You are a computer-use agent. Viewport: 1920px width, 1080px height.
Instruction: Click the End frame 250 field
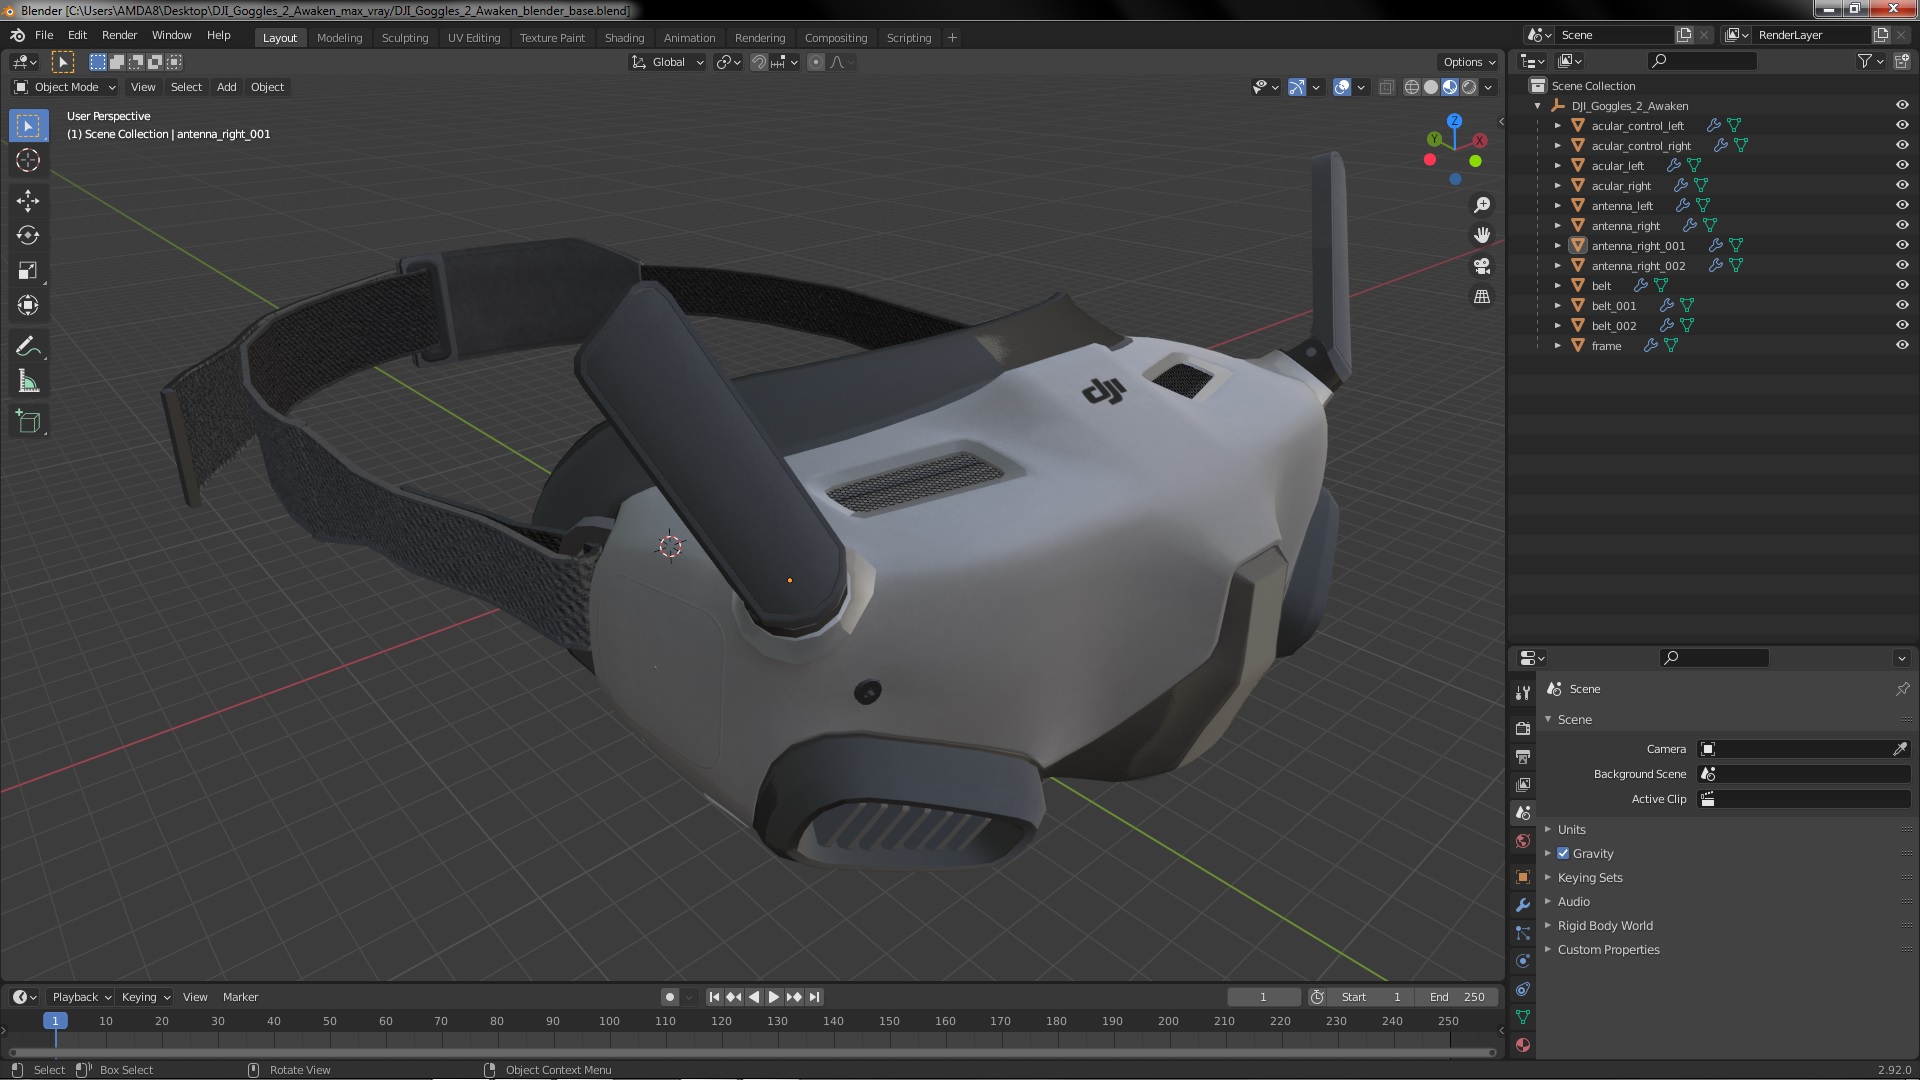click(x=1458, y=997)
